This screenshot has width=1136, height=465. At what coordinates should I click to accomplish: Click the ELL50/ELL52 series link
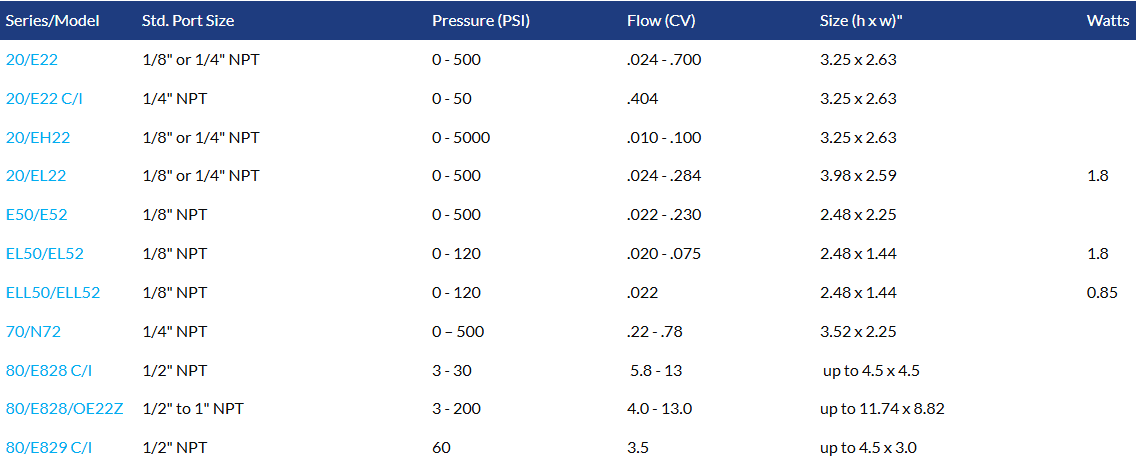(x=53, y=293)
